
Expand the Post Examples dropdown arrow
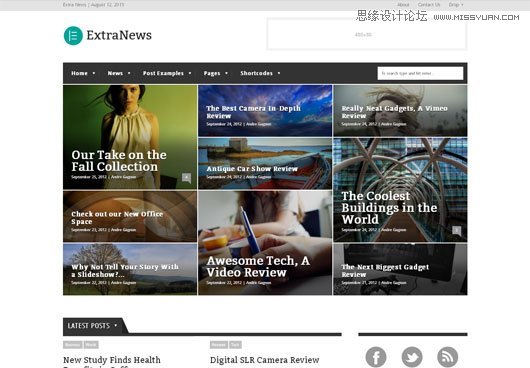(x=190, y=73)
